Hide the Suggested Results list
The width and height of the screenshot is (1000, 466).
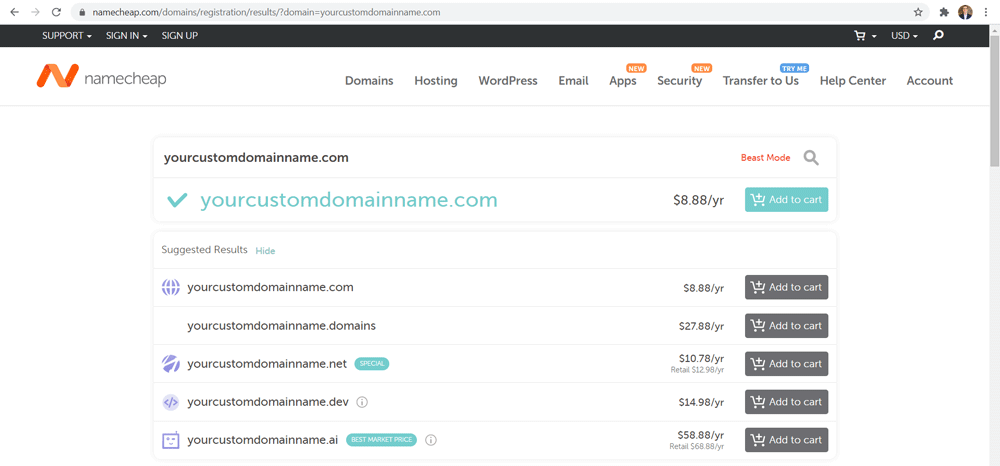(265, 251)
